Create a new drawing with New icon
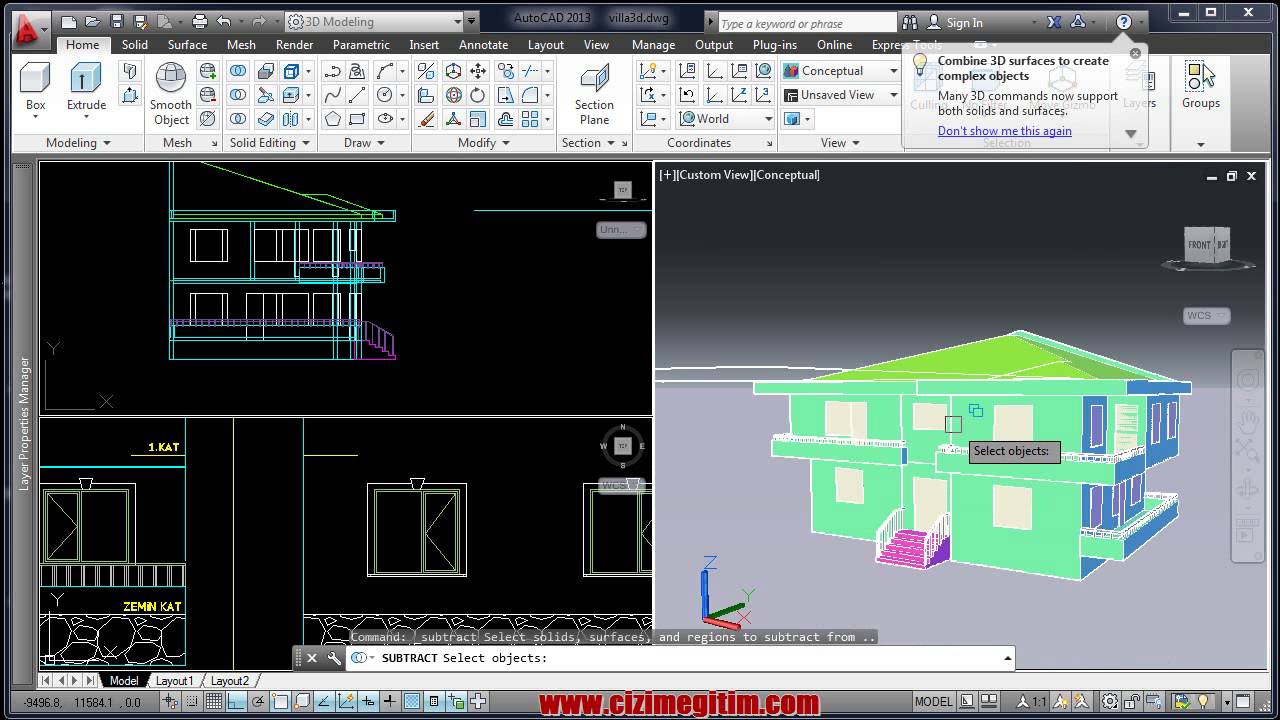Screen dimensions: 1280x720 coord(67,22)
